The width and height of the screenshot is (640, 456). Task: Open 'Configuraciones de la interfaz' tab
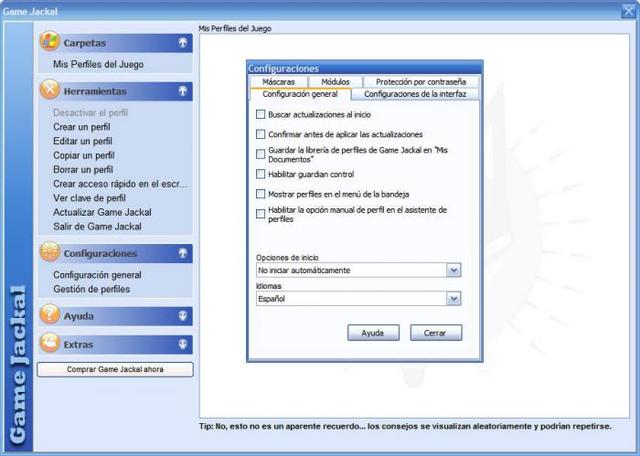[415, 94]
